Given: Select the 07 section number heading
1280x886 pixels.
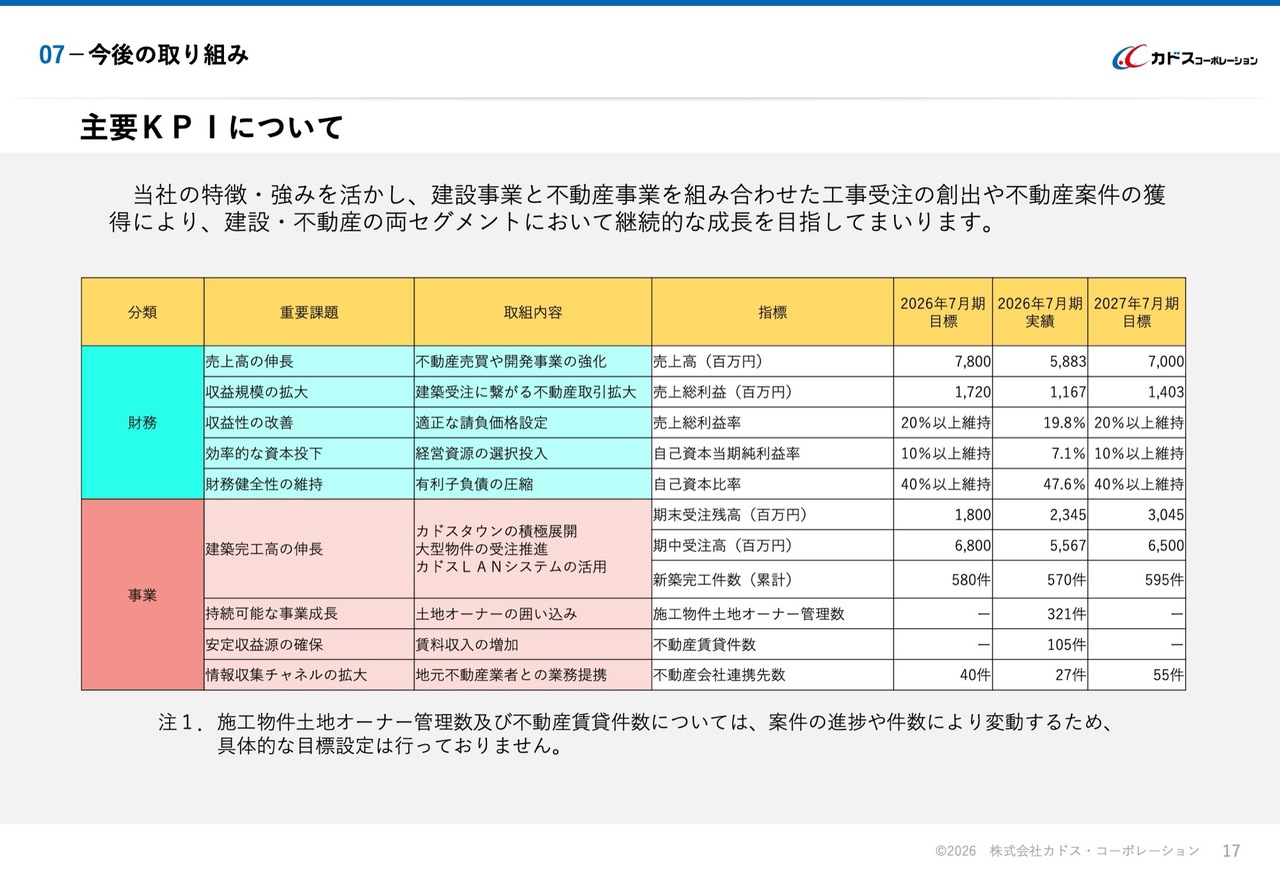Looking at the screenshot, I should click(51, 56).
